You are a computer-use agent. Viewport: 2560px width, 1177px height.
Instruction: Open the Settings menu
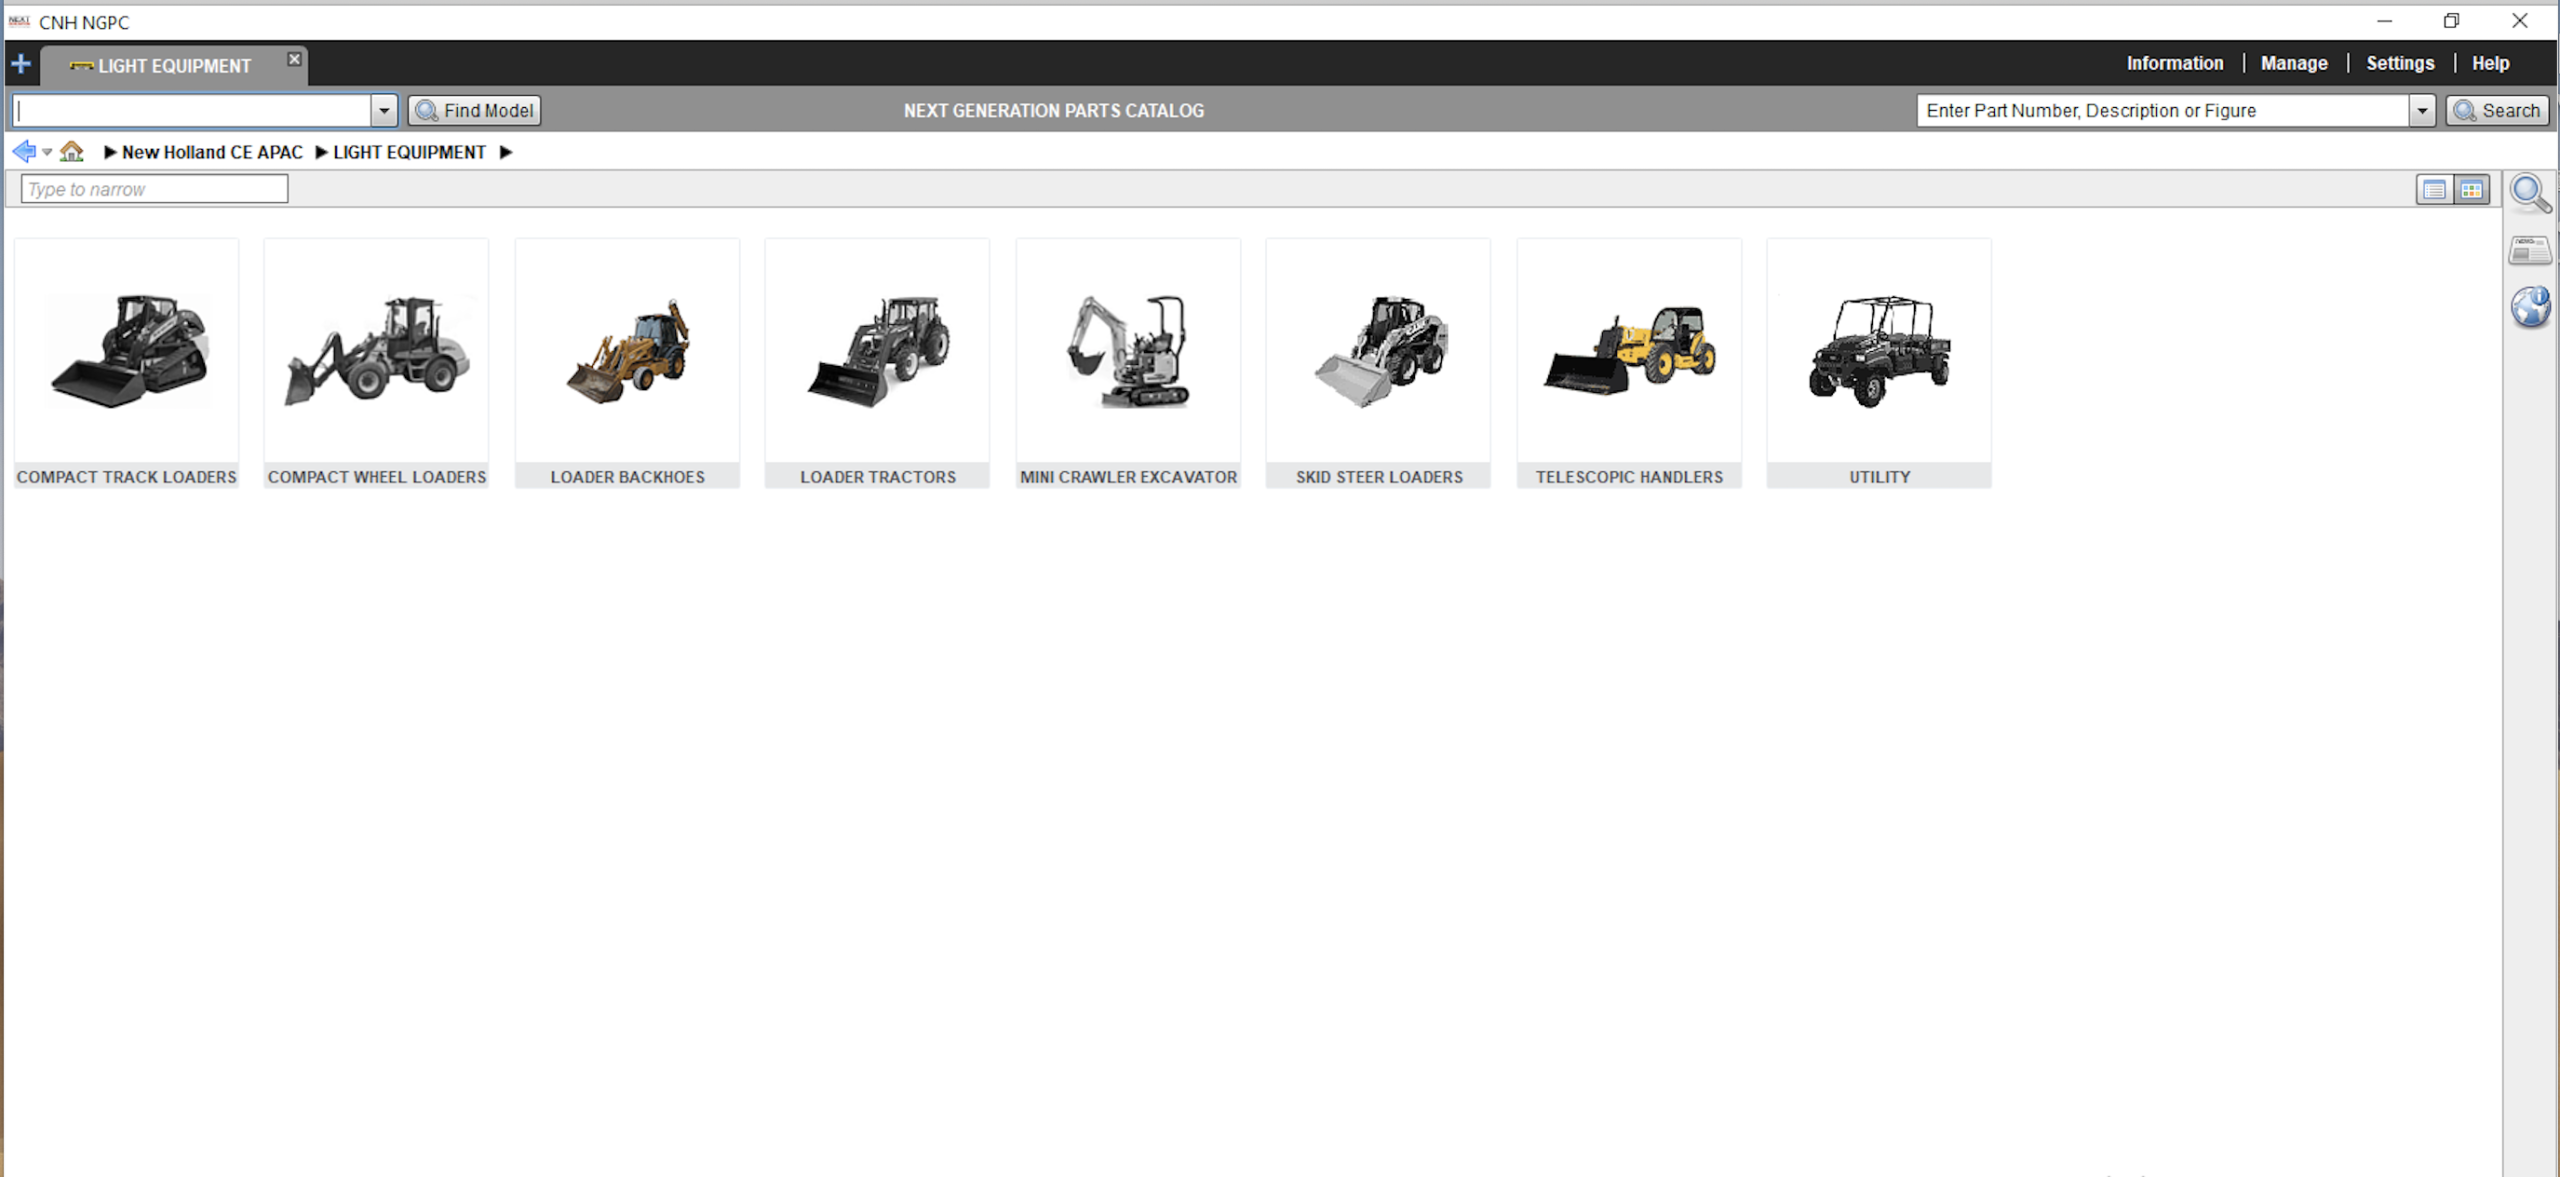point(2400,63)
